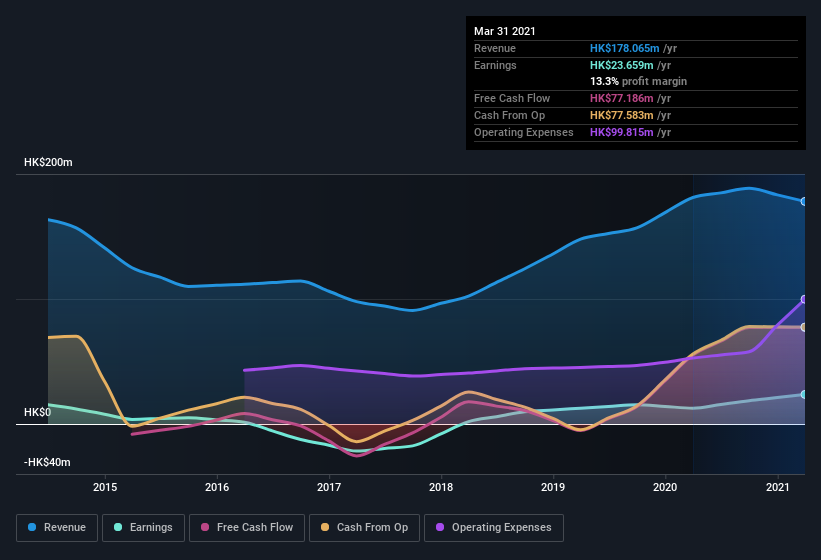Click the 2018 x-axis label
Image resolution: width=821 pixels, height=560 pixels.
(441, 487)
